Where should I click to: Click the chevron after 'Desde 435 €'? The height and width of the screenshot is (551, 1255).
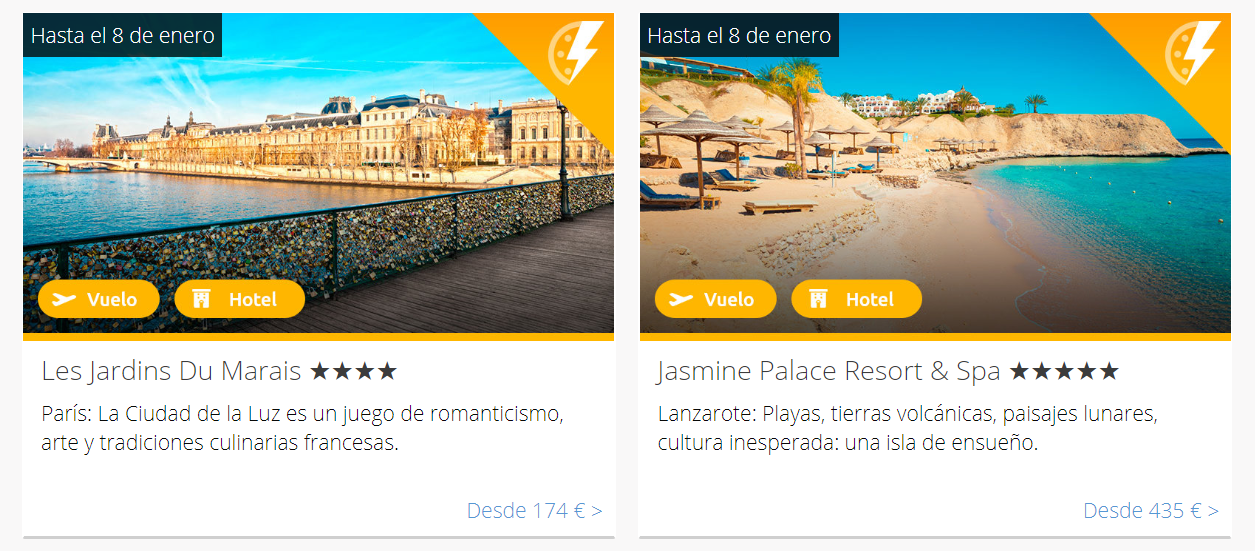tap(1213, 511)
